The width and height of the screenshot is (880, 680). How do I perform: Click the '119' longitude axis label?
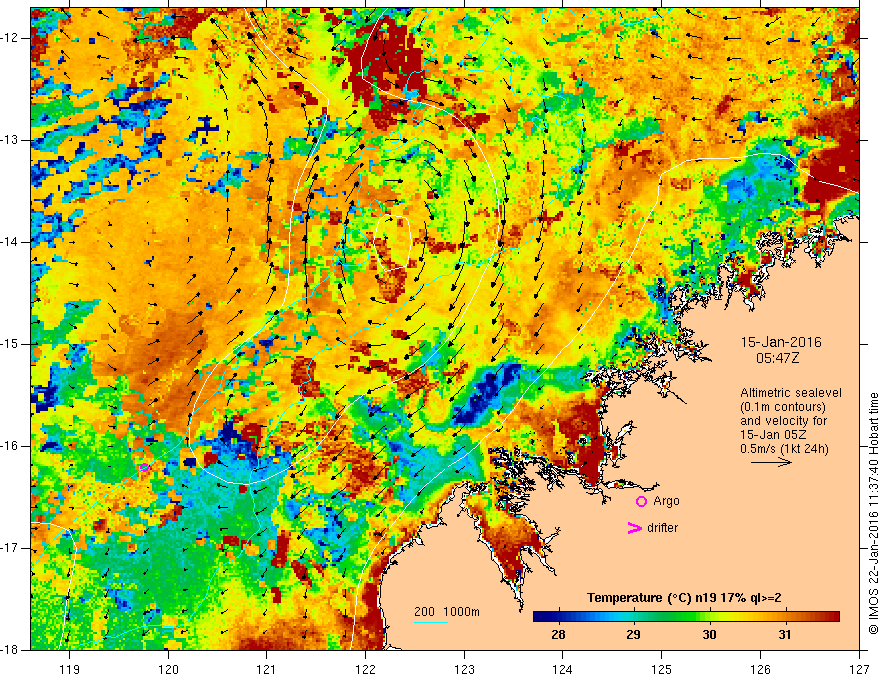(70, 669)
